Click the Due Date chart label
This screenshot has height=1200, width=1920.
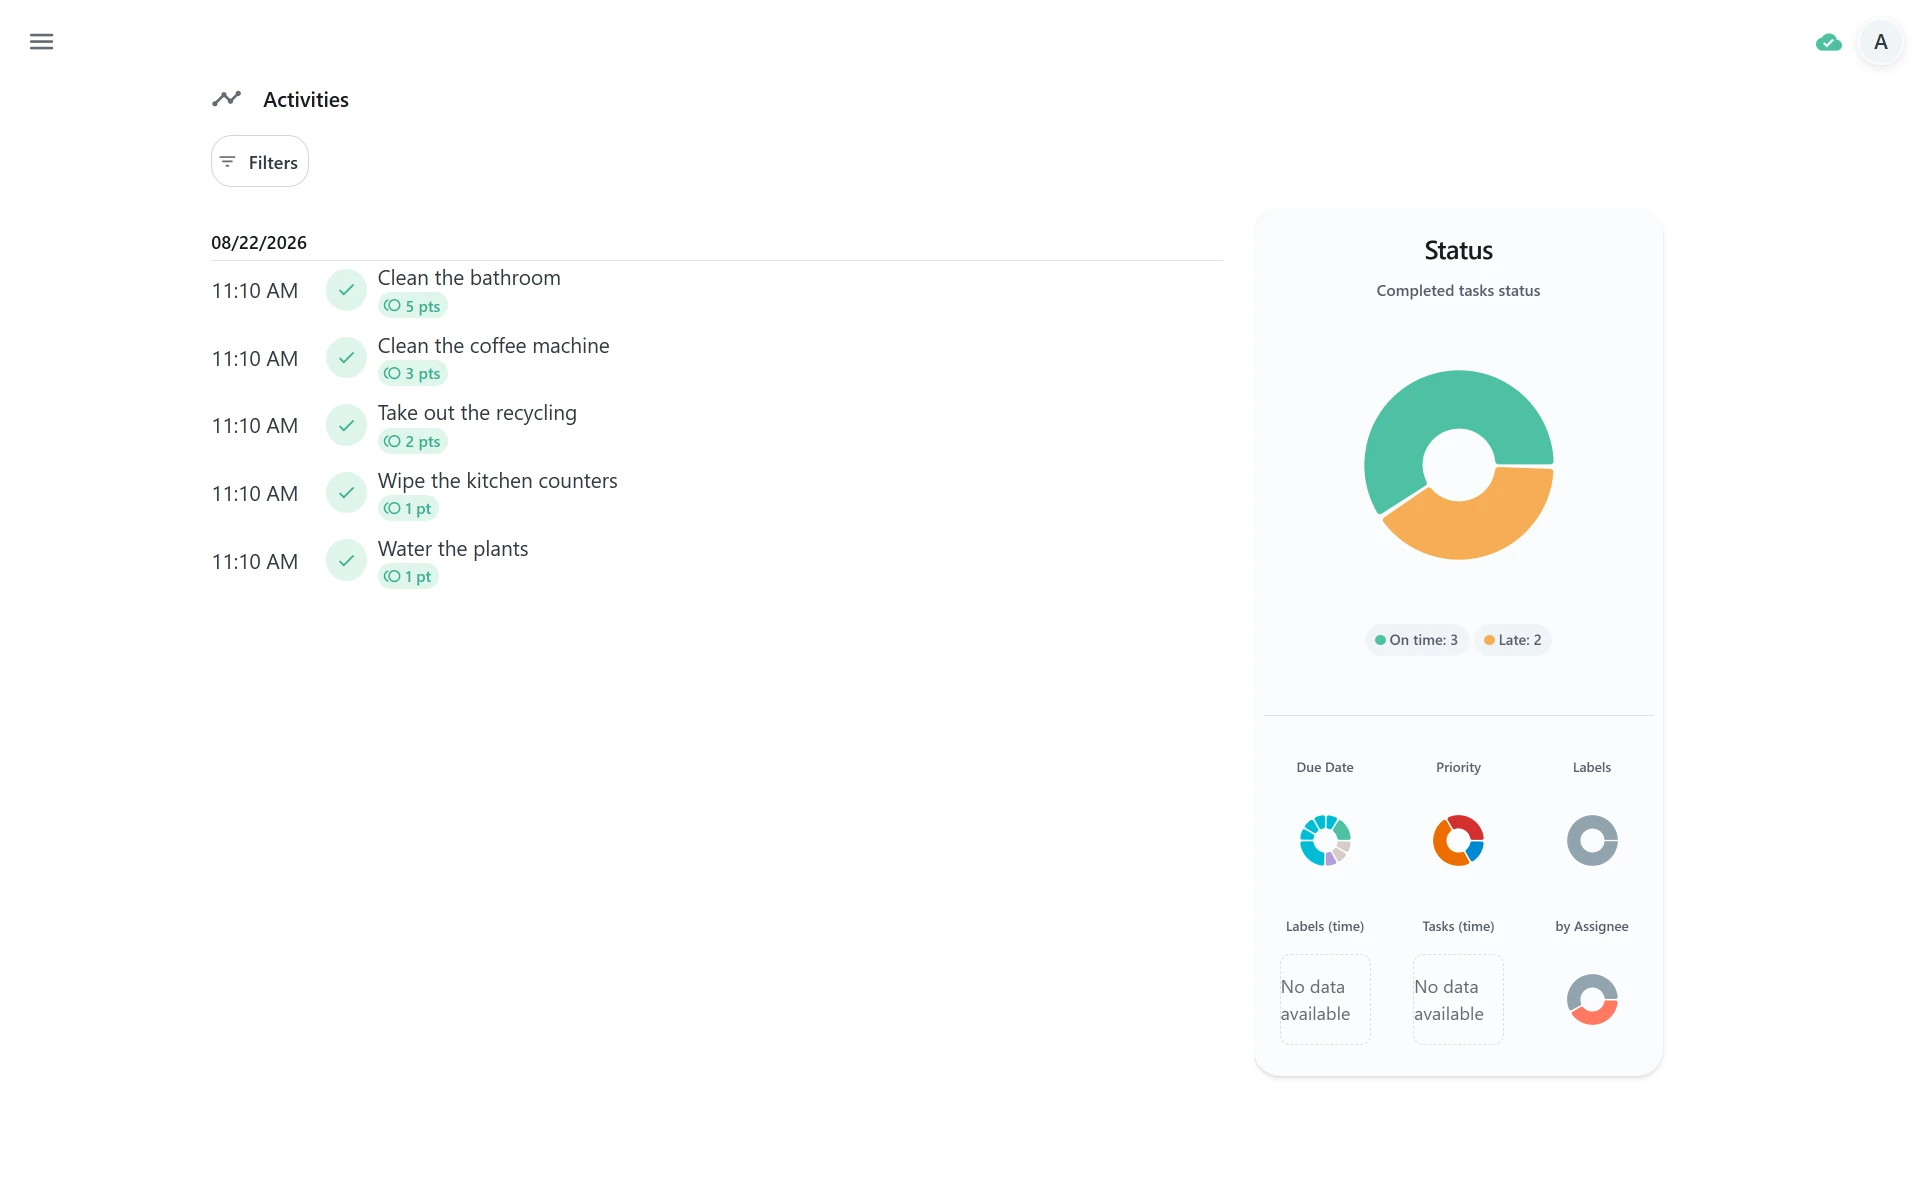click(x=1325, y=767)
